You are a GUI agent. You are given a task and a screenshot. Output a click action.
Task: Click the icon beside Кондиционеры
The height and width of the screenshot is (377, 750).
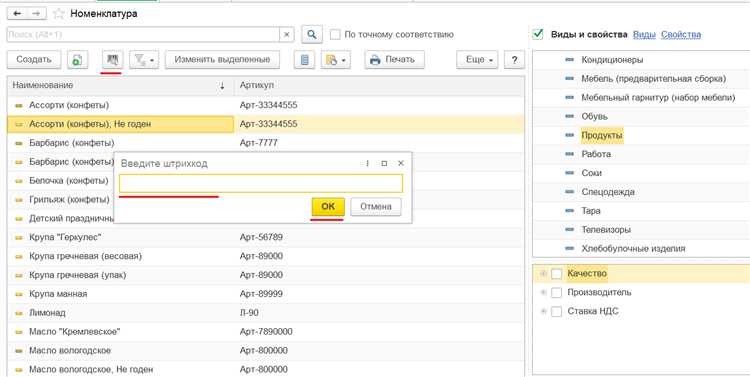coord(569,60)
